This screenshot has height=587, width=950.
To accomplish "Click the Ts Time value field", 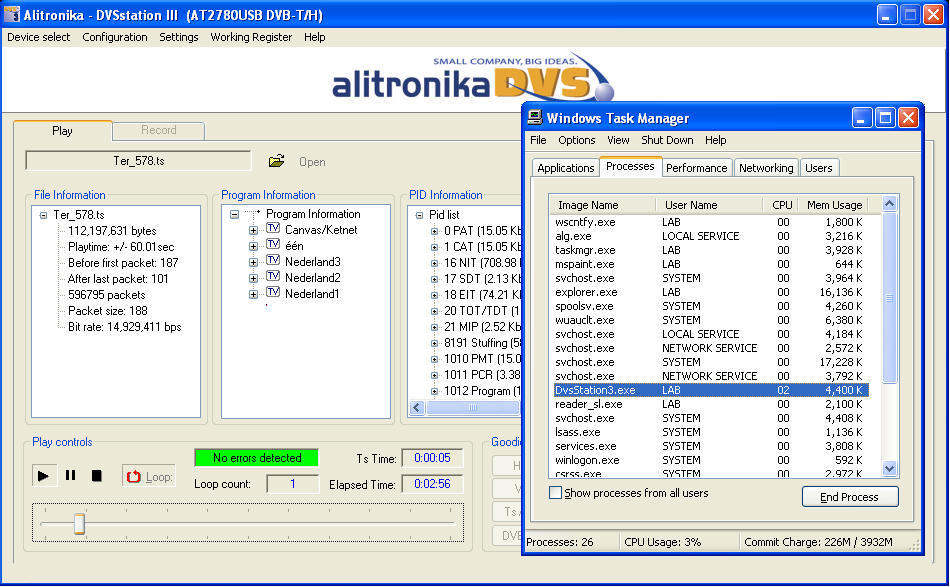I will [x=433, y=458].
